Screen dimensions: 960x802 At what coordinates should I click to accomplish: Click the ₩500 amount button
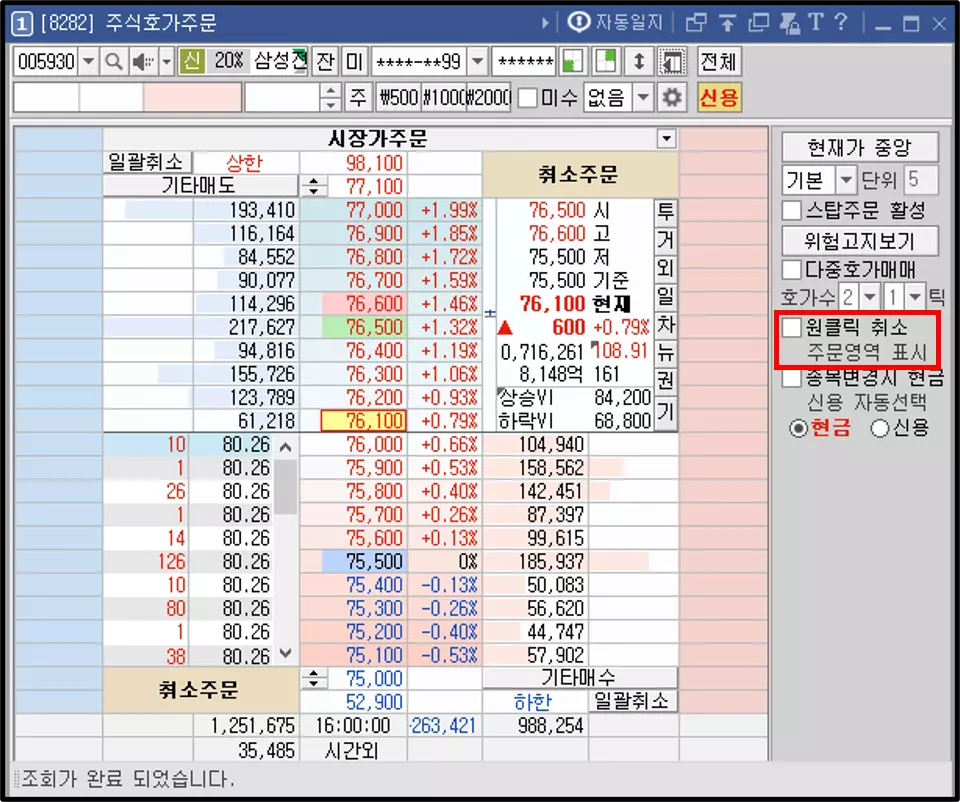tap(398, 98)
